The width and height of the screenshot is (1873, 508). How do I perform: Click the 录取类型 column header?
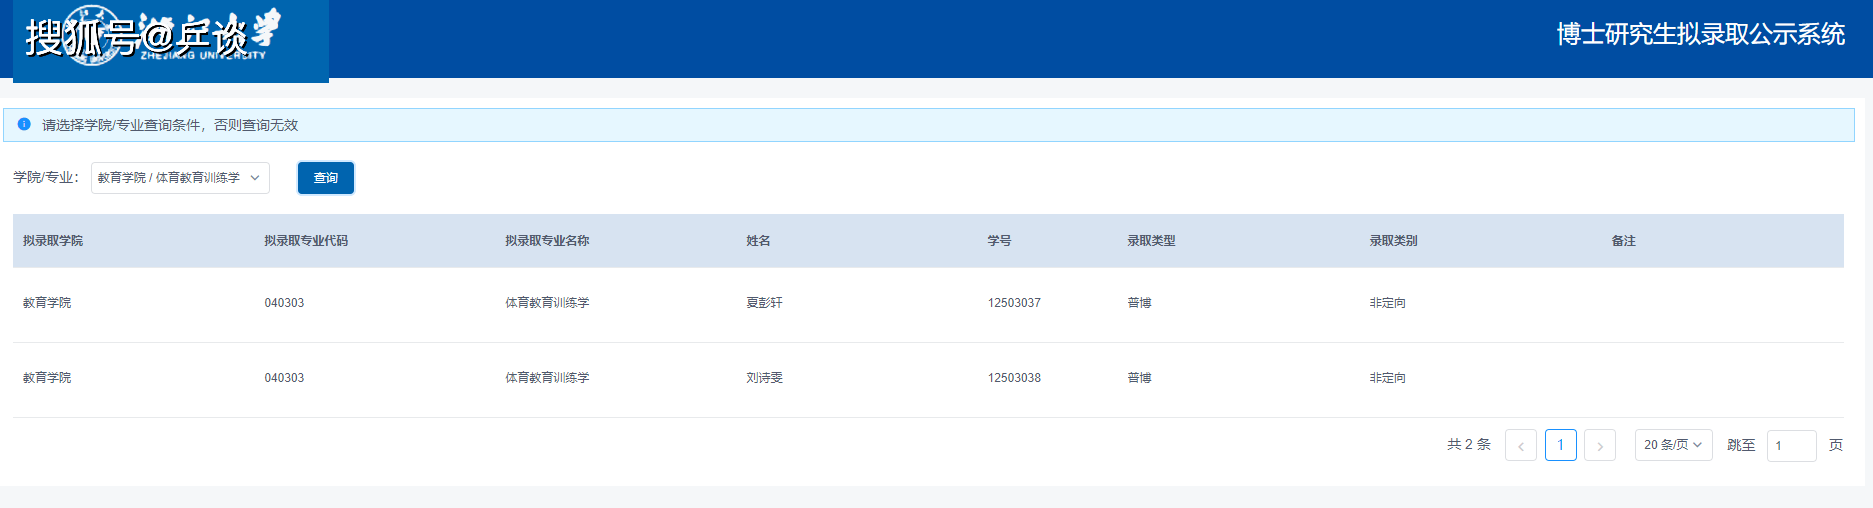pyautogui.click(x=1151, y=241)
